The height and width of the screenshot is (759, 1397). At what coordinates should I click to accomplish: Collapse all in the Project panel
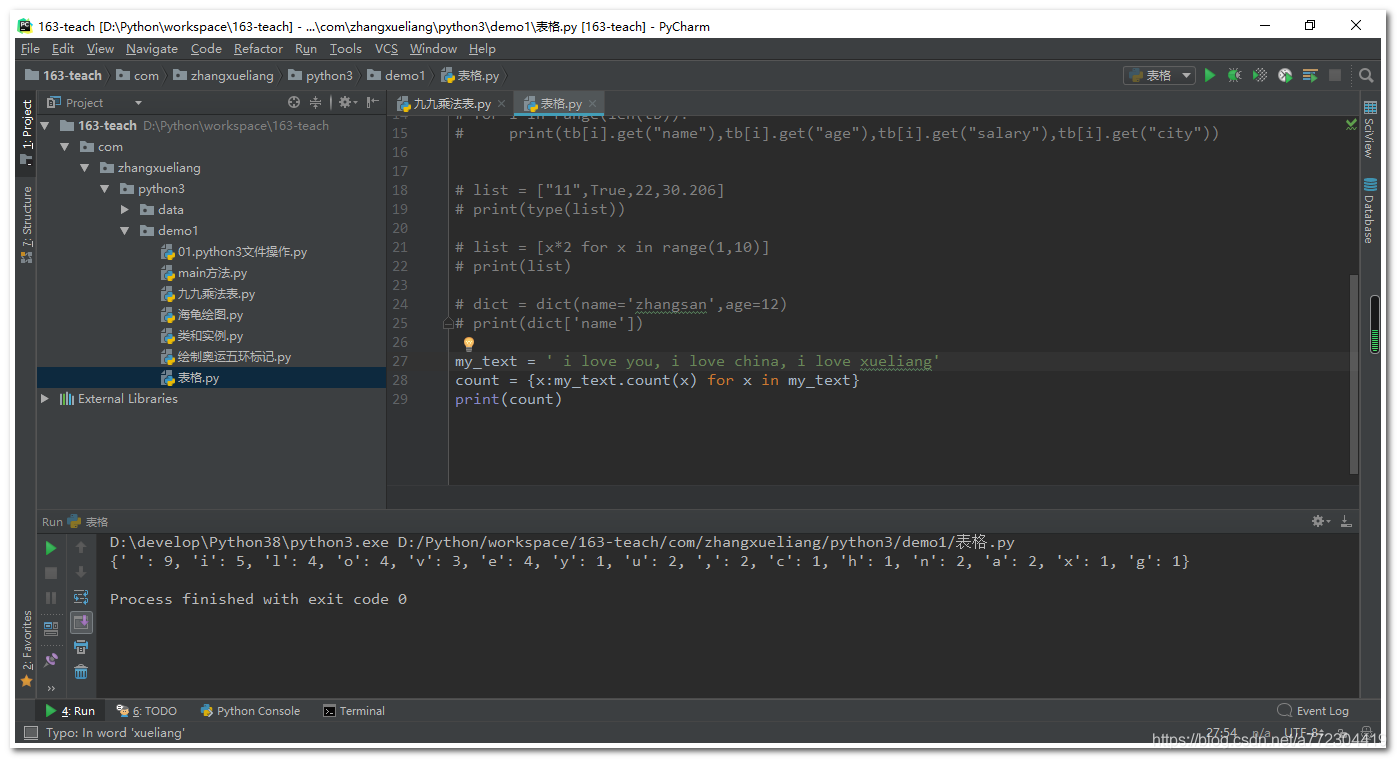316,102
